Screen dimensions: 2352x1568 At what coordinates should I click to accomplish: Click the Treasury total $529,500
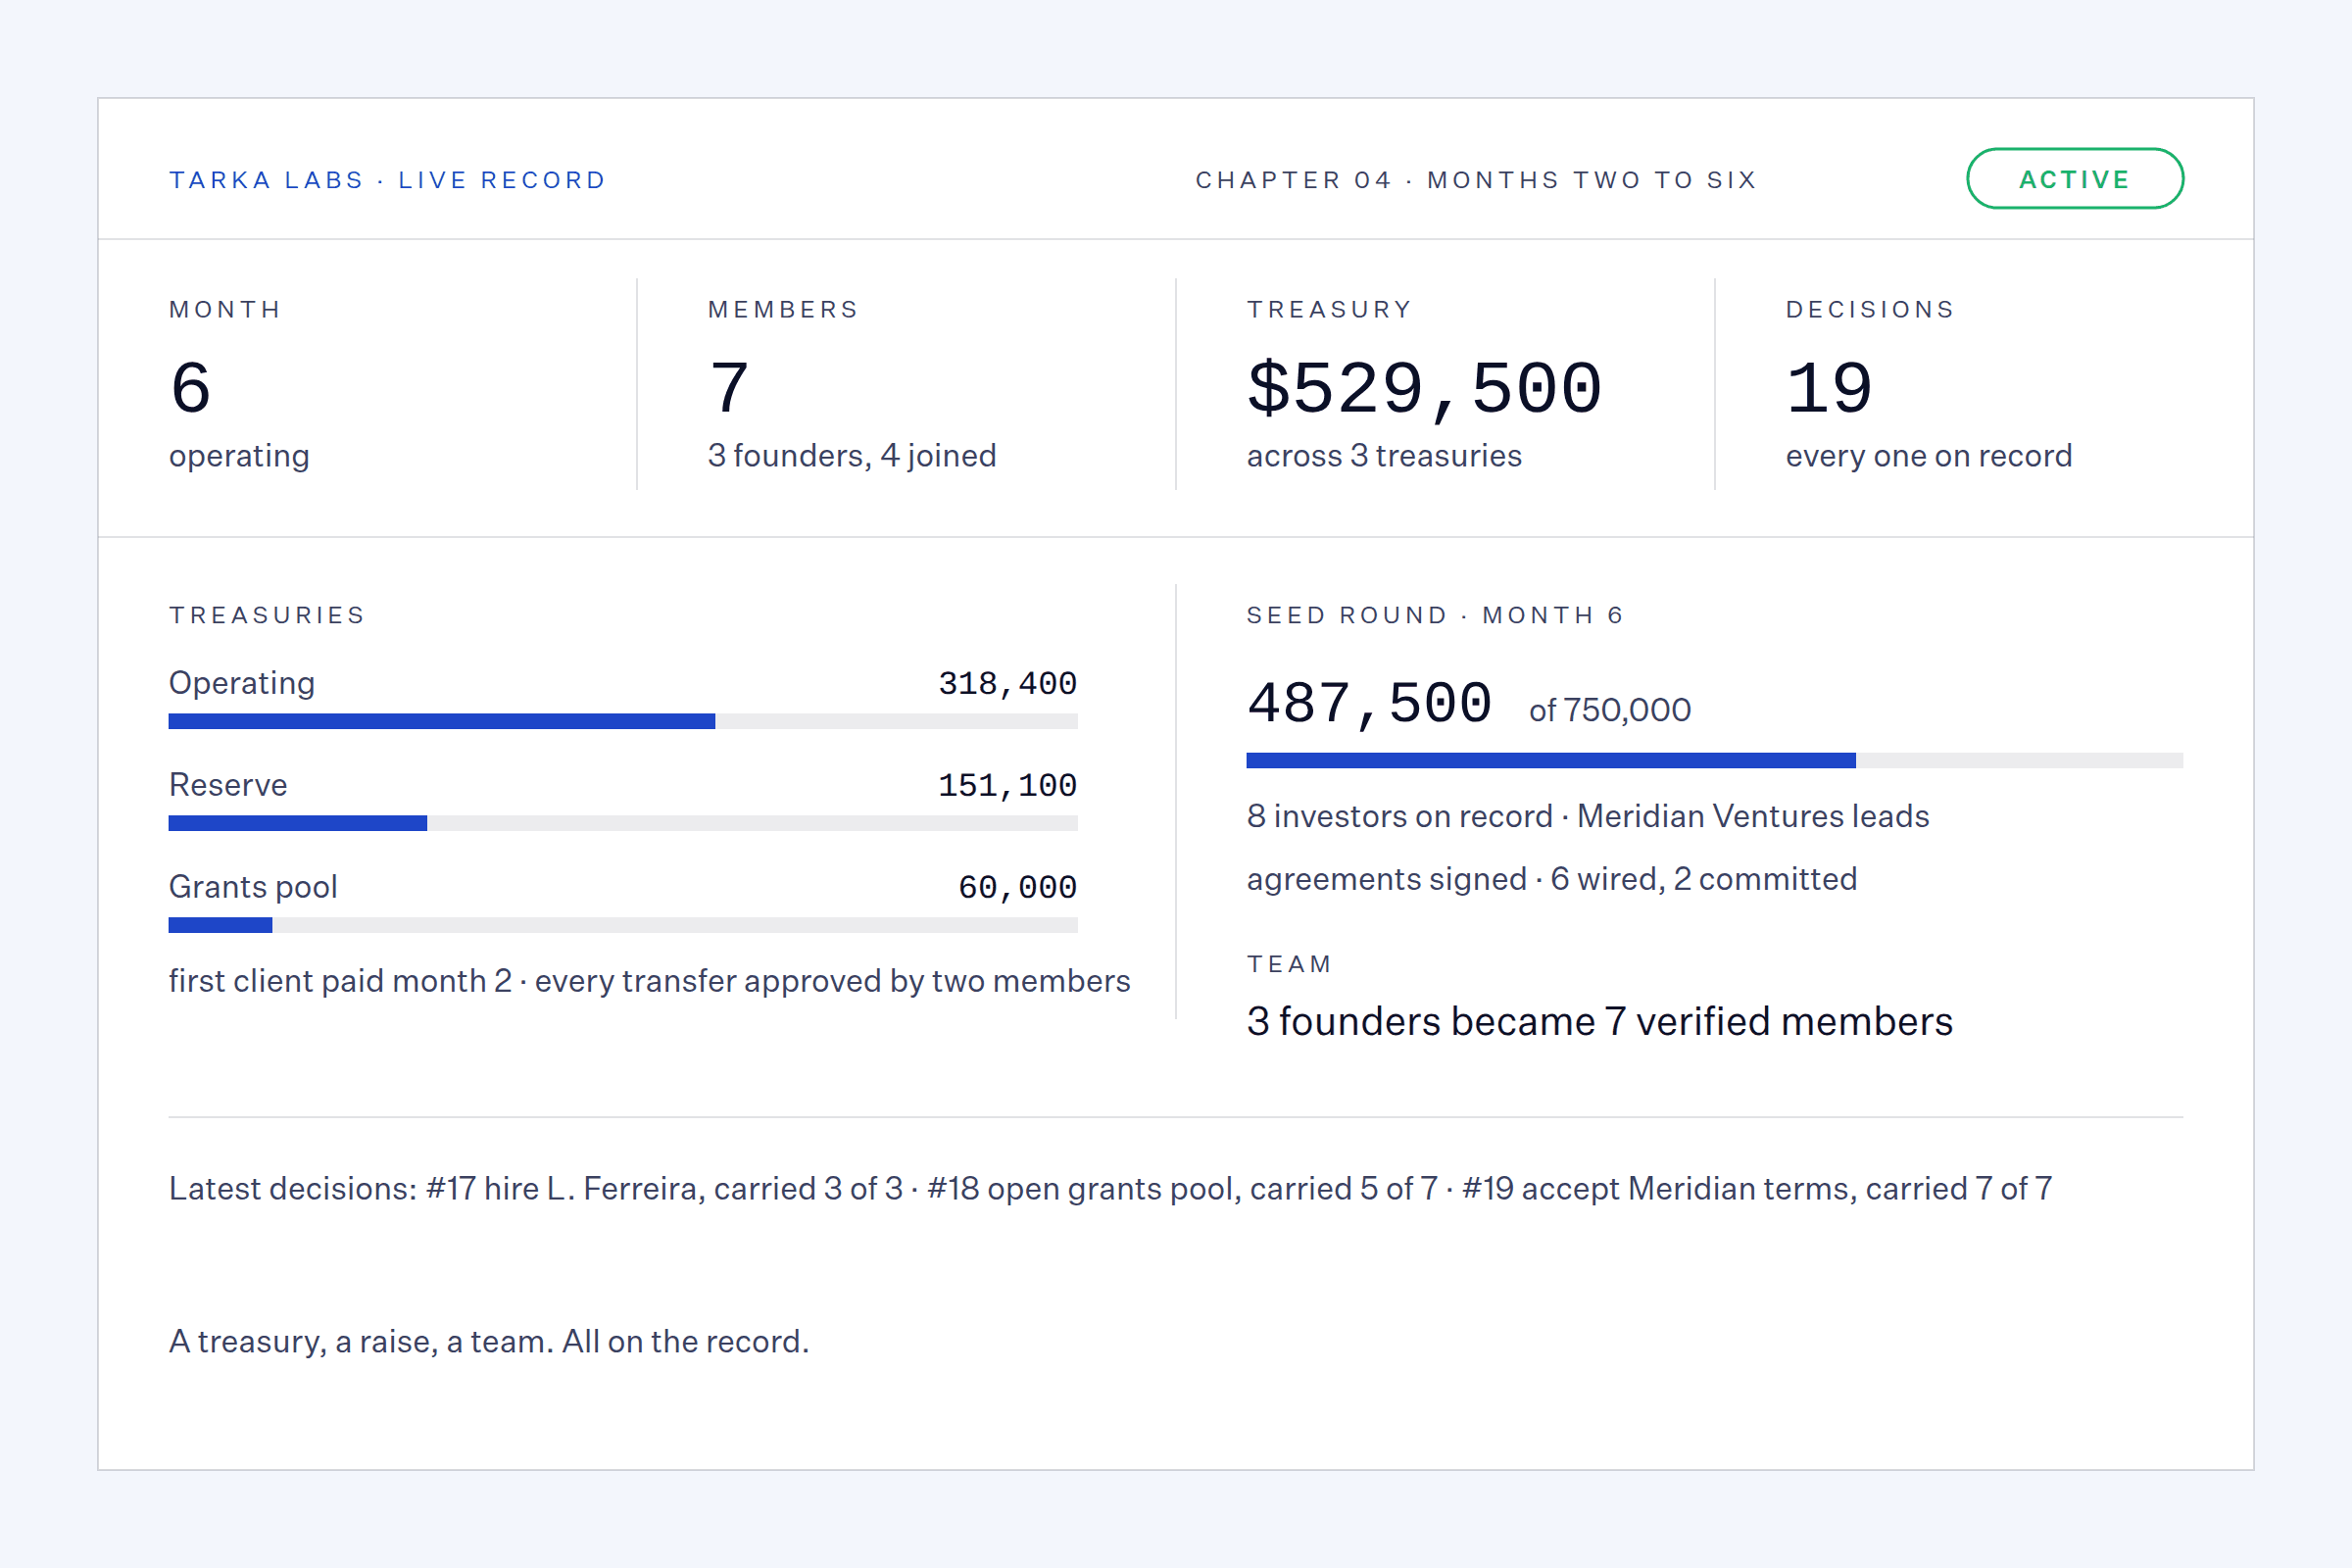tap(1424, 388)
